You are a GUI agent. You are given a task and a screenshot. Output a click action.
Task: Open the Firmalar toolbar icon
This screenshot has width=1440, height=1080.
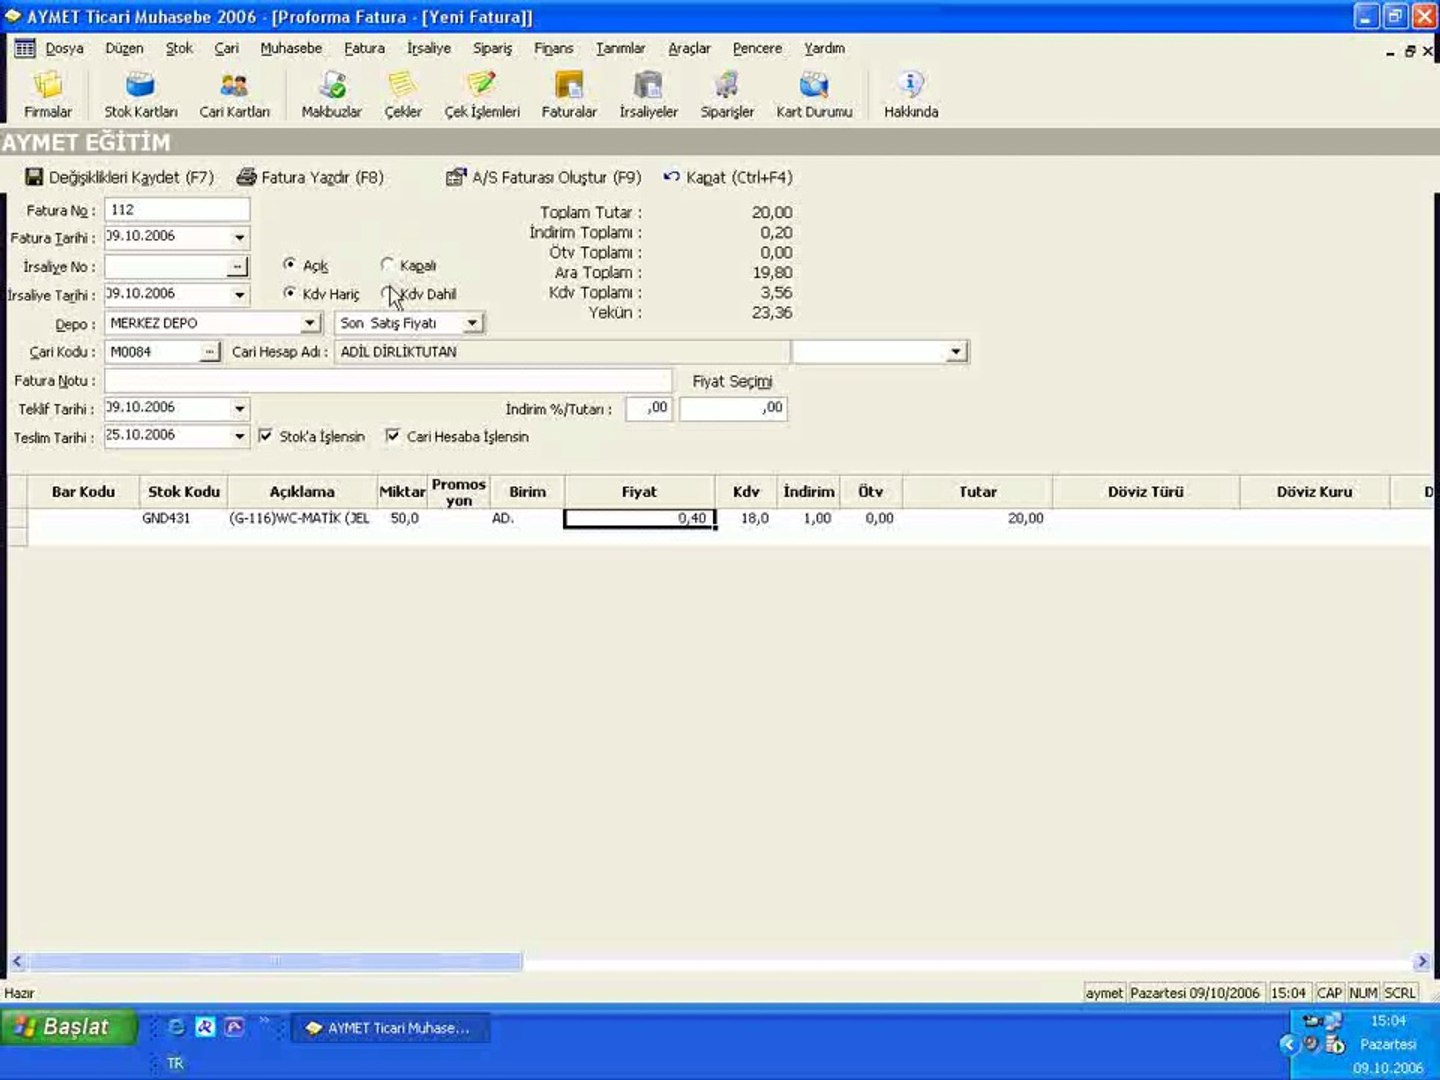(x=47, y=95)
